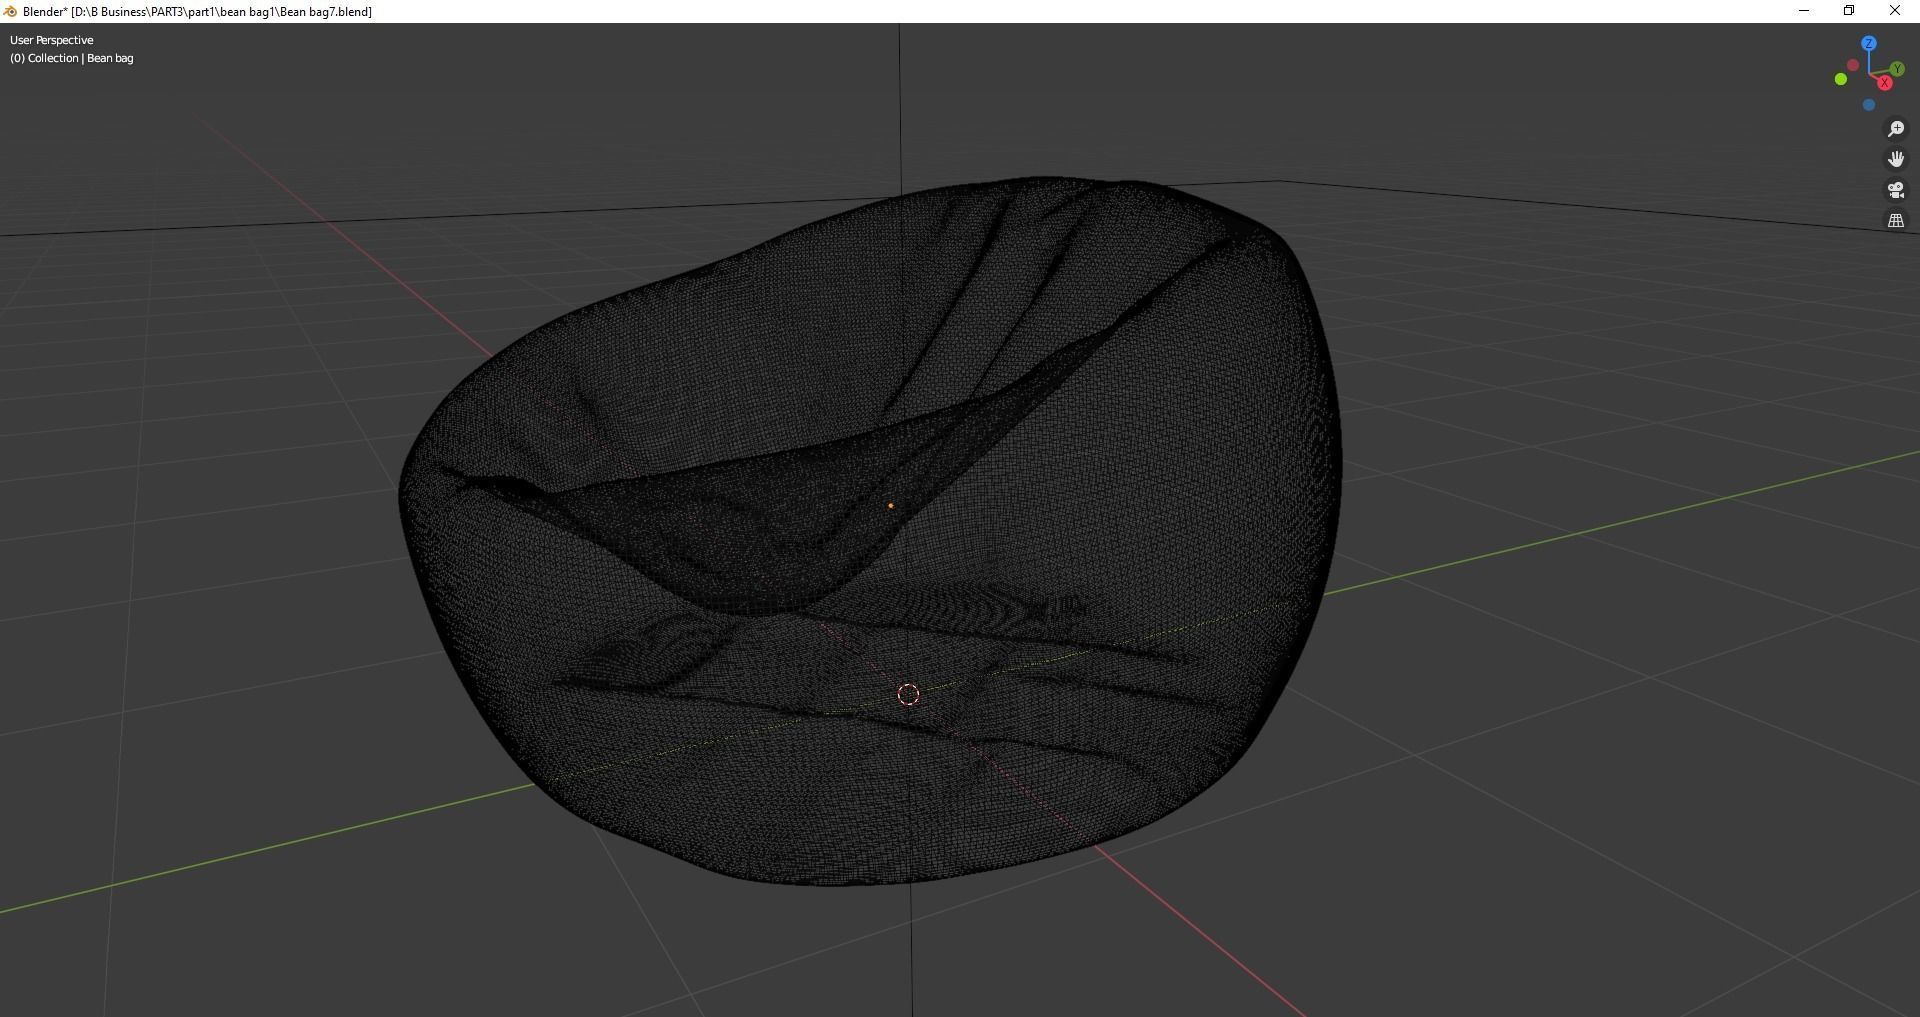Click the red X axis on the gizmo

[x=1884, y=83]
